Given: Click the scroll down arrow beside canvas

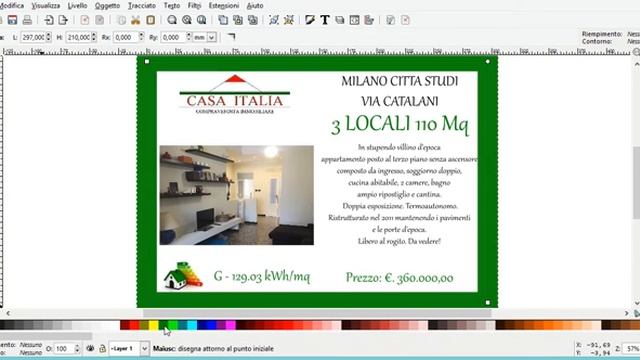Looking at the screenshot, I should pos(636,303).
